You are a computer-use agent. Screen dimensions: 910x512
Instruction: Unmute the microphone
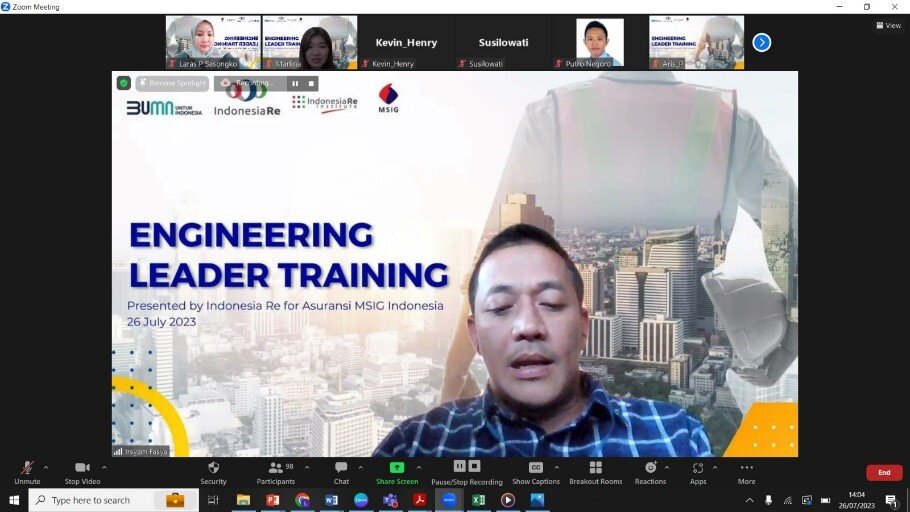(x=27, y=473)
